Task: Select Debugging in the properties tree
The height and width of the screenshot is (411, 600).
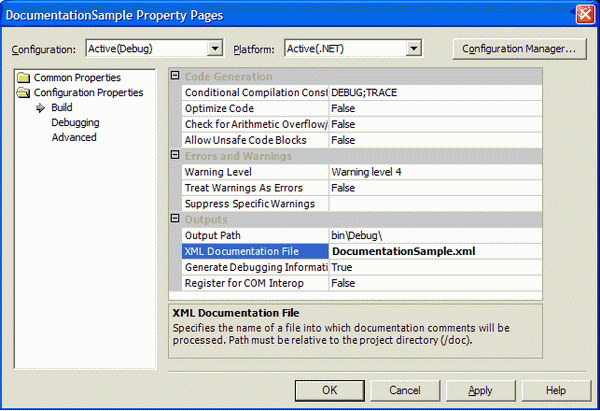Action: point(75,123)
